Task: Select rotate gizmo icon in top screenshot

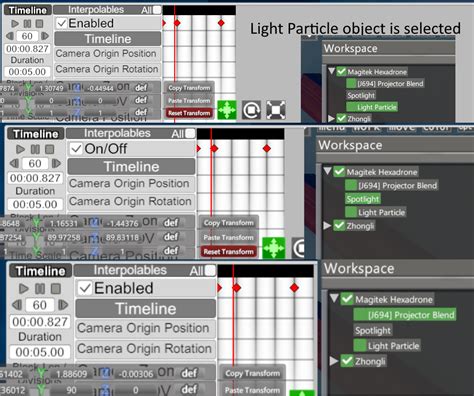Action: pyautogui.click(x=251, y=110)
